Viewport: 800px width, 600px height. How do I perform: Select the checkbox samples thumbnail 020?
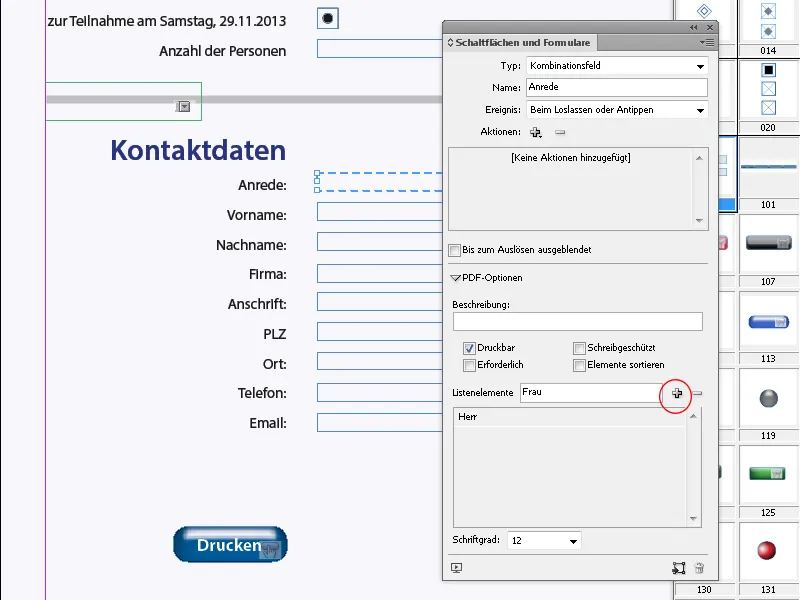point(768,89)
